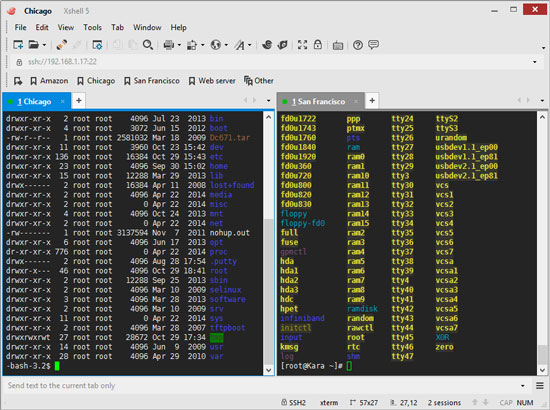
Task: Open the session Properties gear icon
Action: (x=97, y=45)
